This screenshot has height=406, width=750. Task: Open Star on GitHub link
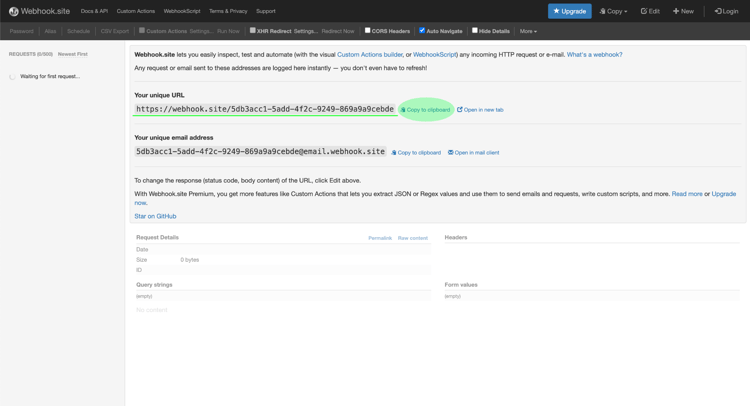point(155,216)
